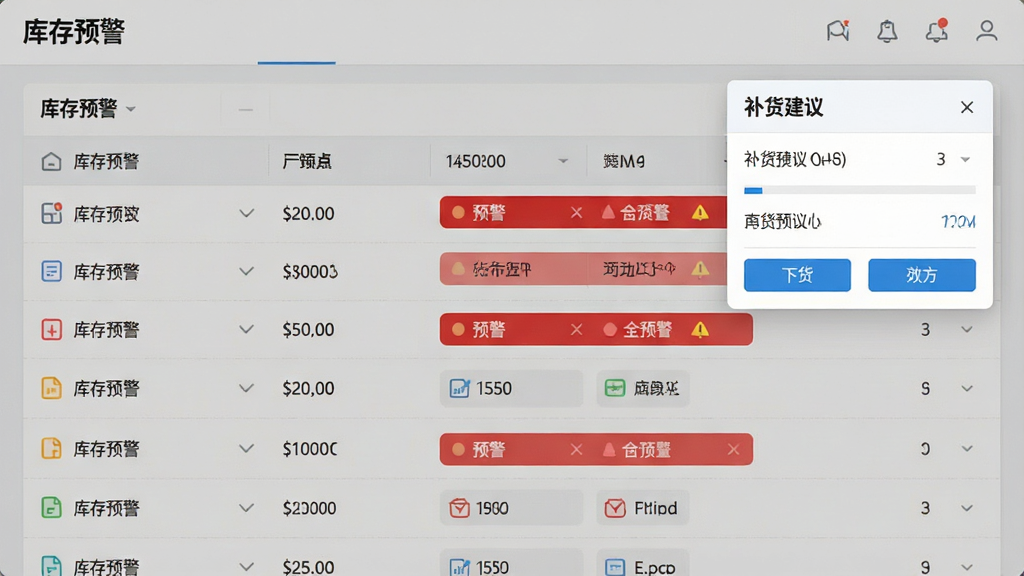Remove the 预警 tag in $1000C row

pos(576,449)
